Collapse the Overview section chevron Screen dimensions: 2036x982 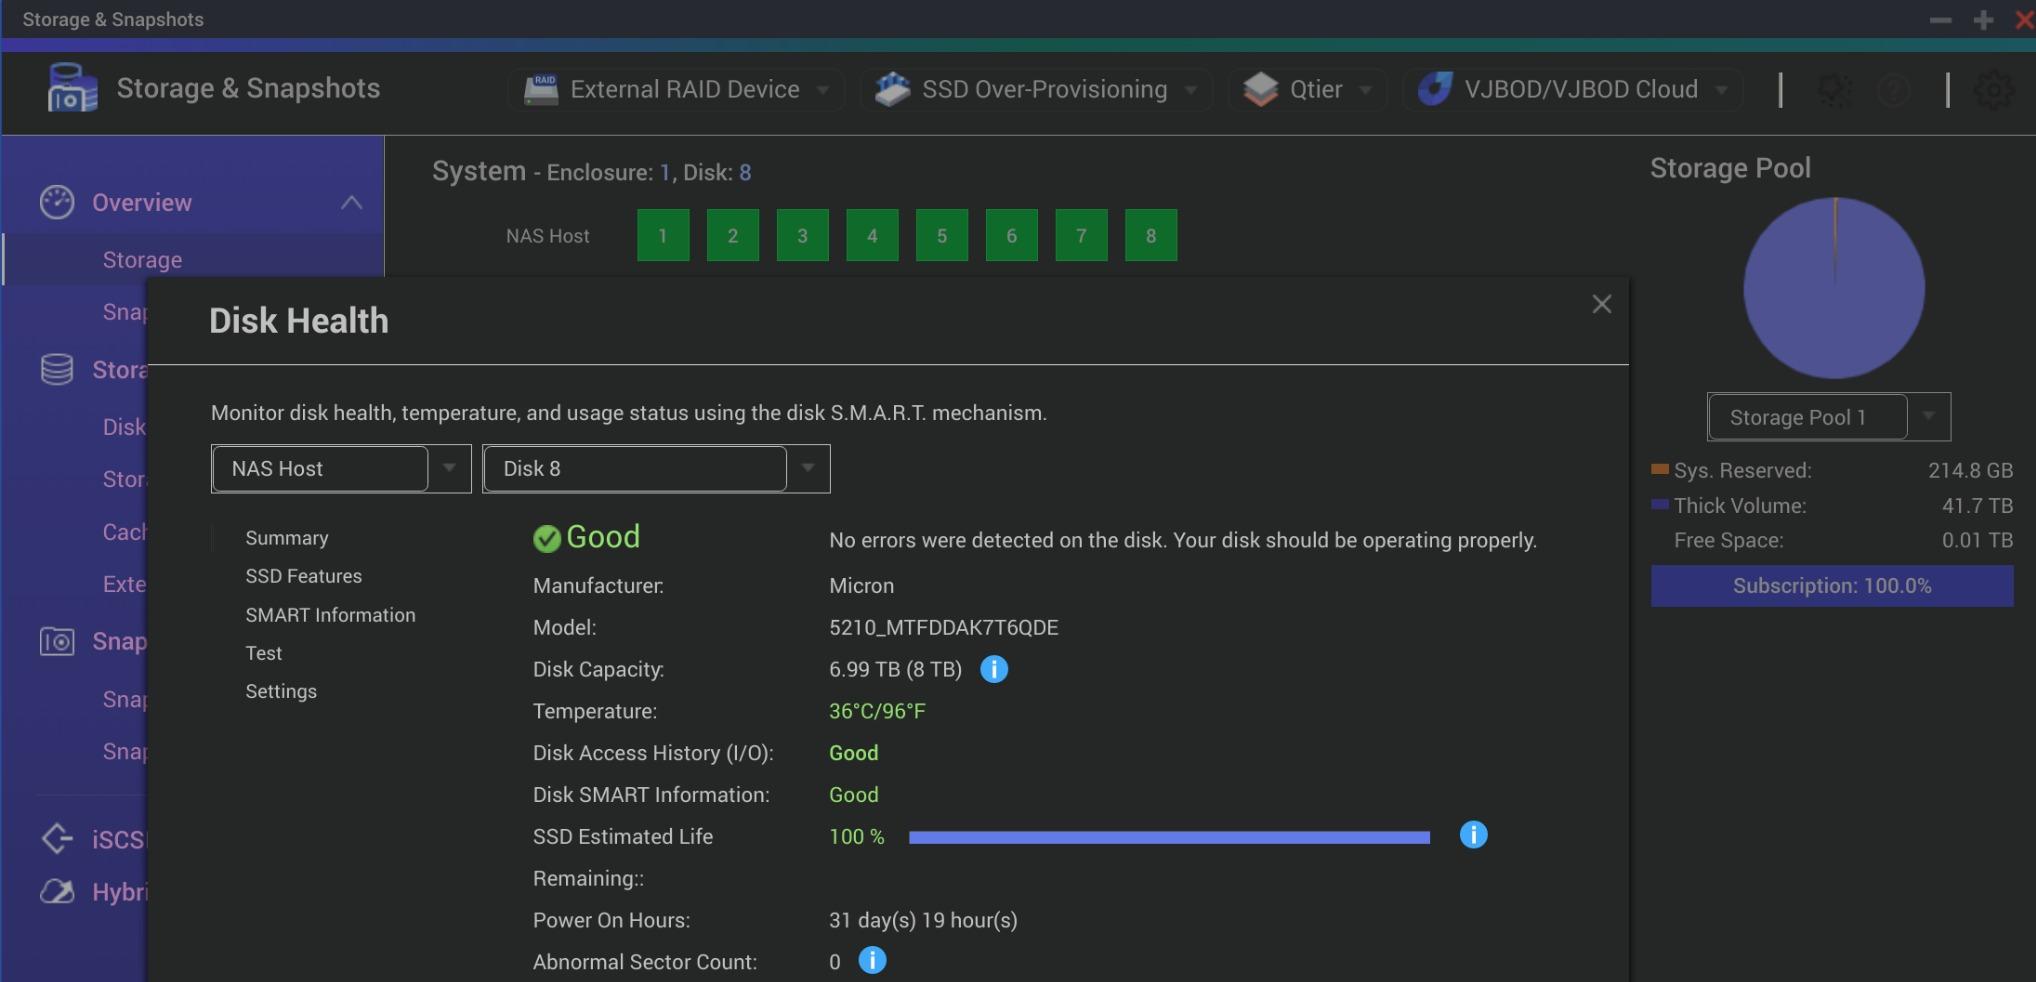tap(351, 202)
